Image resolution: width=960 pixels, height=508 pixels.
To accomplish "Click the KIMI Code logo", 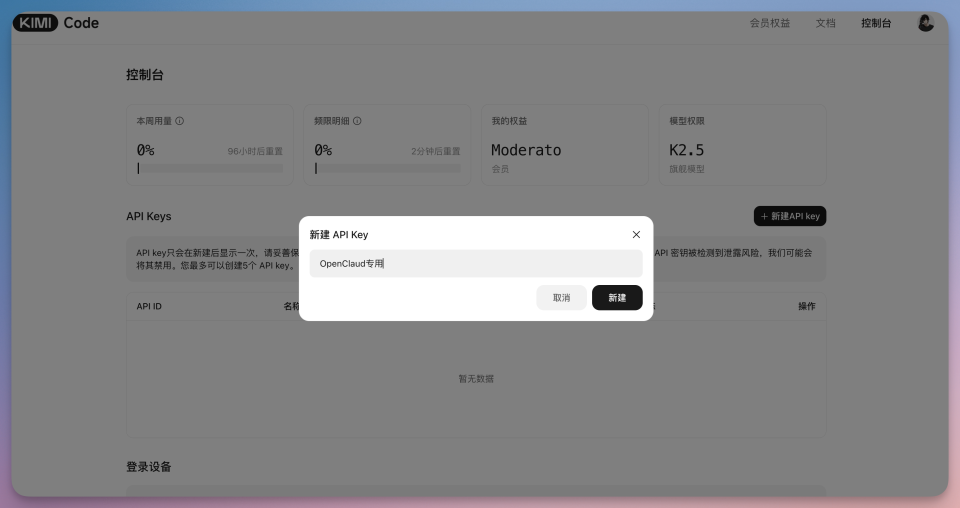I will click(56, 23).
